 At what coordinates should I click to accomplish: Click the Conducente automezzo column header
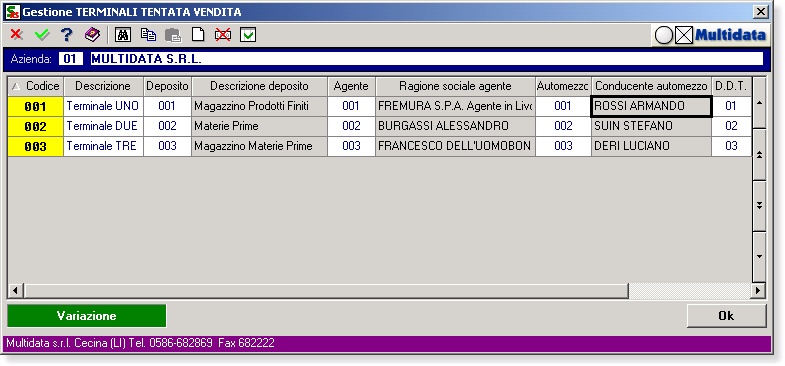[651, 86]
